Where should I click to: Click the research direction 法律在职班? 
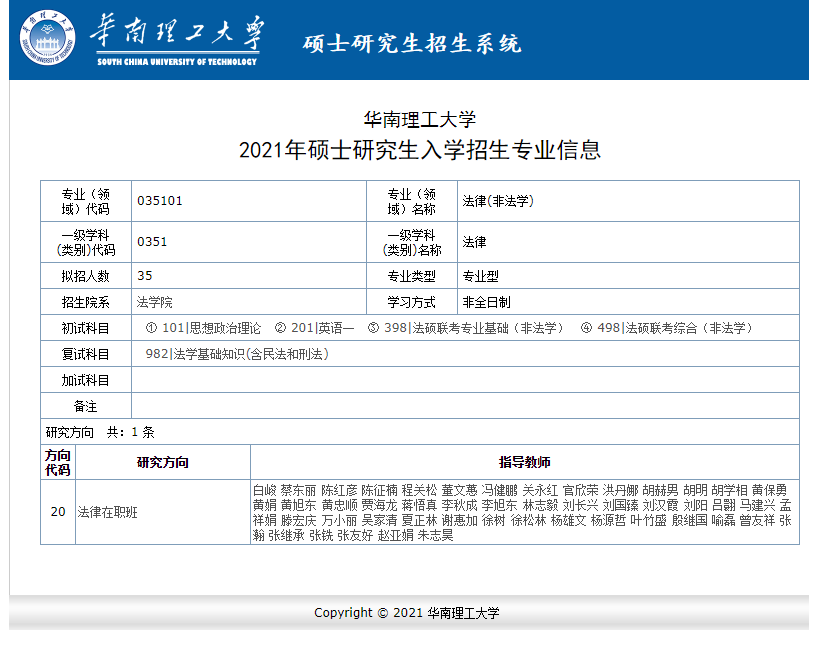(x=107, y=512)
